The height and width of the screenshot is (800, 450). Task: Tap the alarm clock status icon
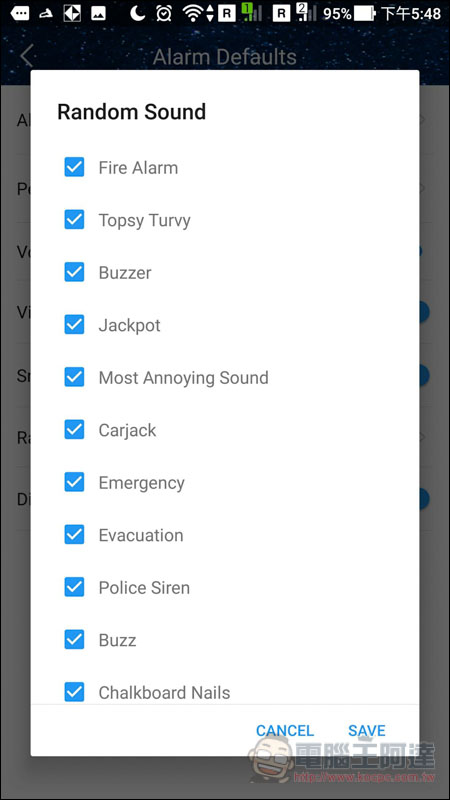tap(164, 13)
